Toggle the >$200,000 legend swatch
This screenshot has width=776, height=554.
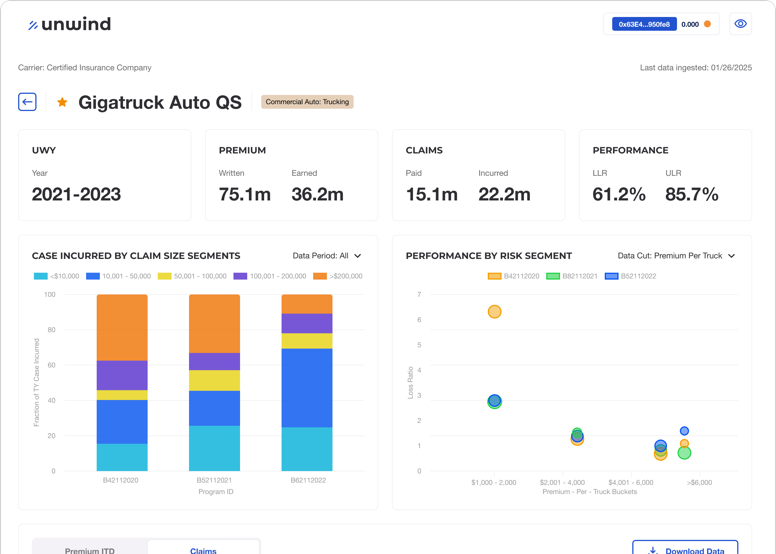pyautogui.click(x=320, y=276)
